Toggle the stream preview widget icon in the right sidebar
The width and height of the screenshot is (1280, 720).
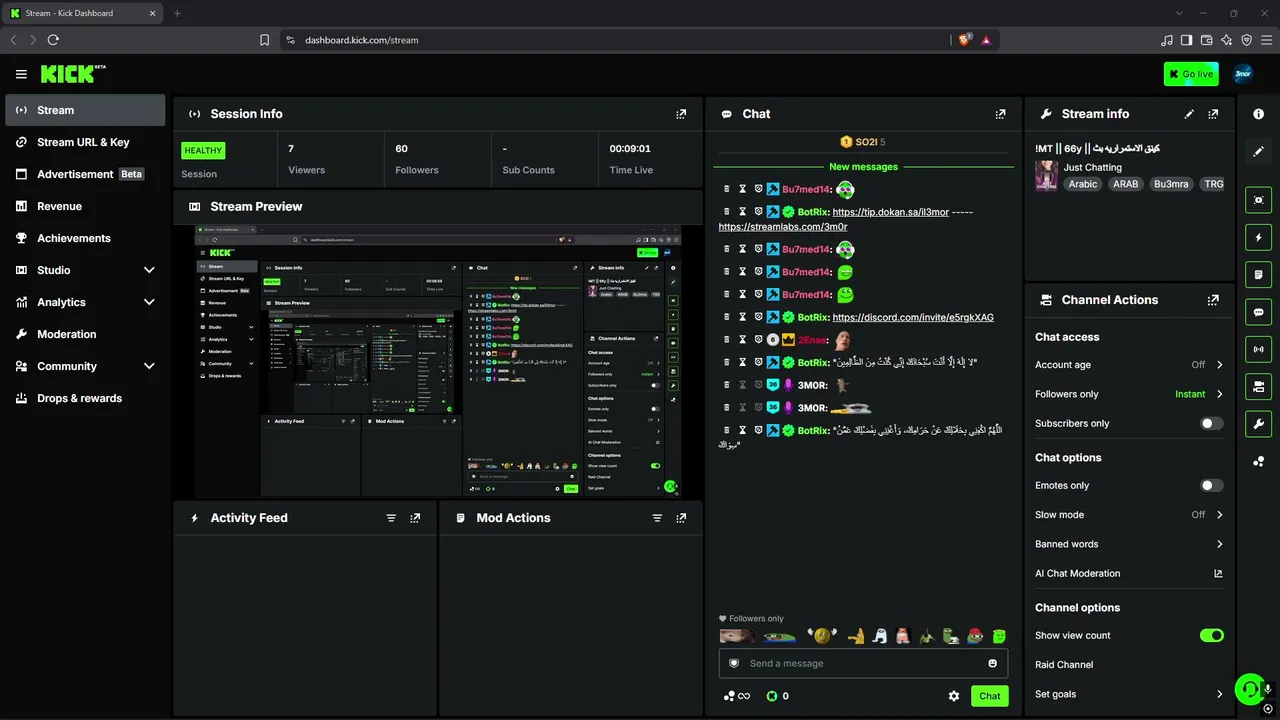[1258, 200]
